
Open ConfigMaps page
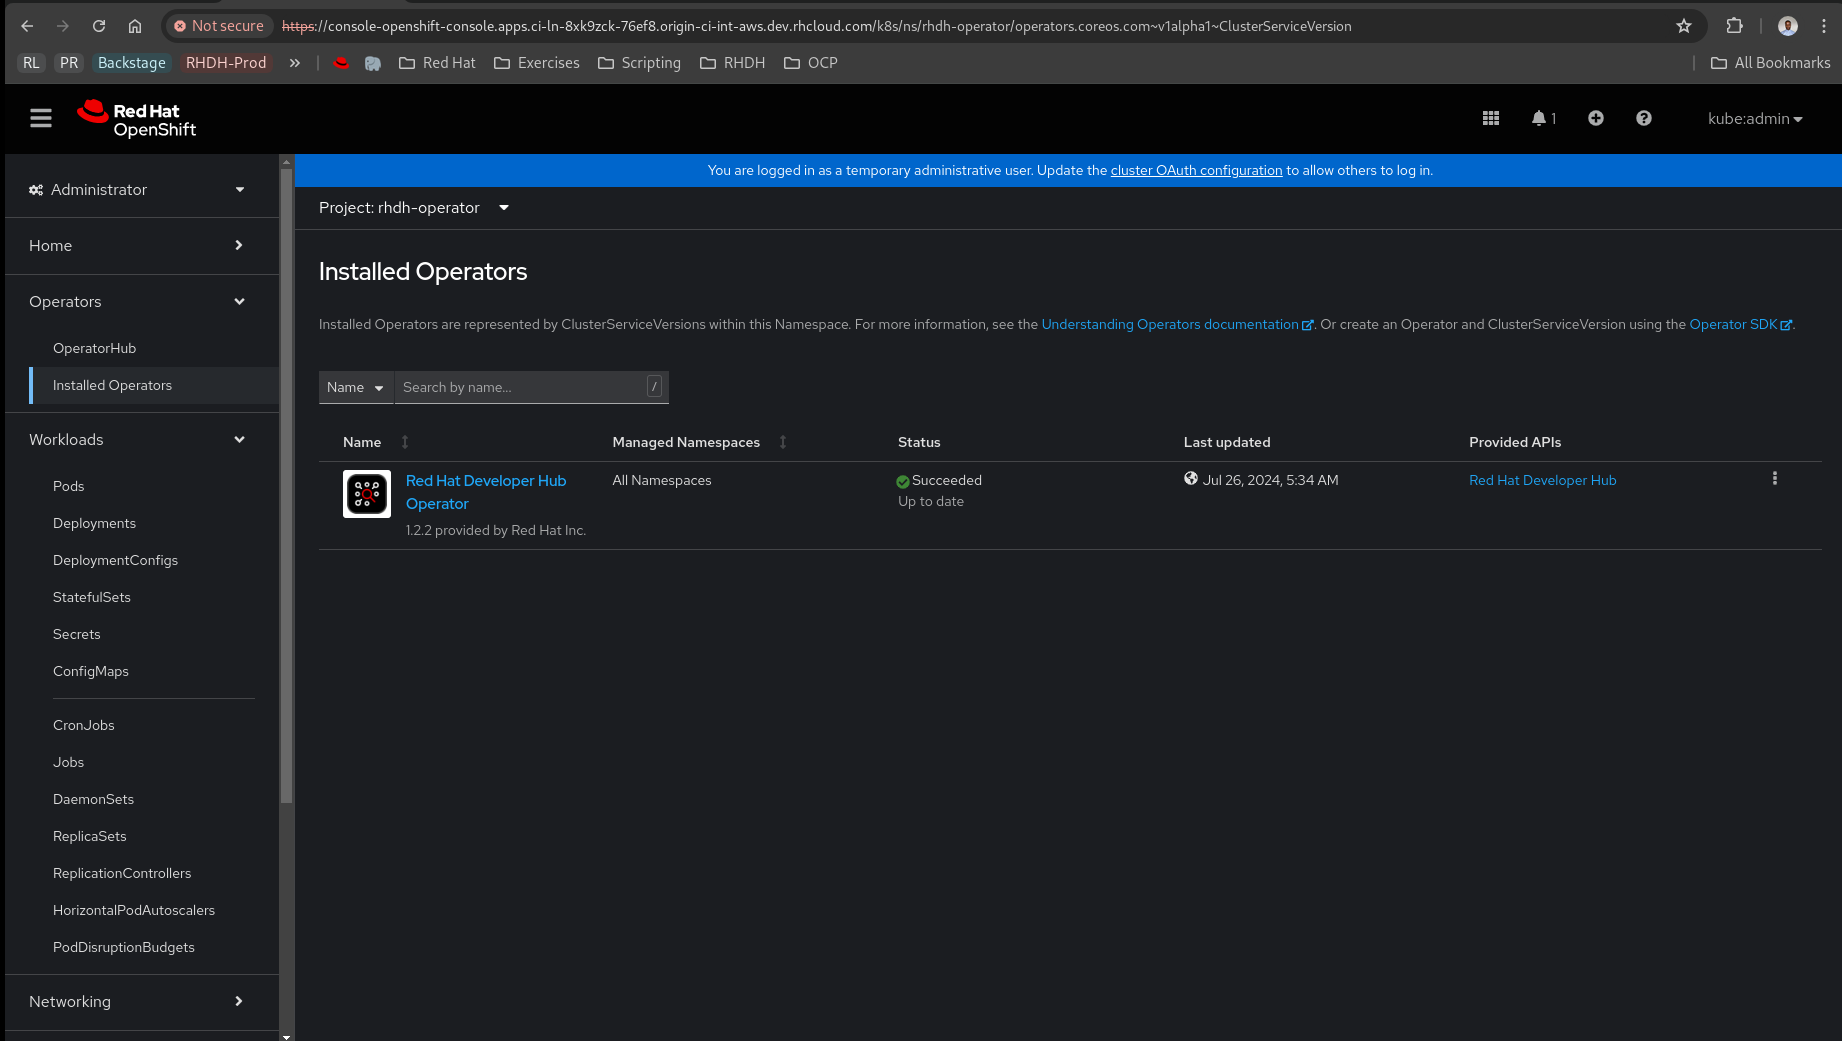(x=91, y=671)
